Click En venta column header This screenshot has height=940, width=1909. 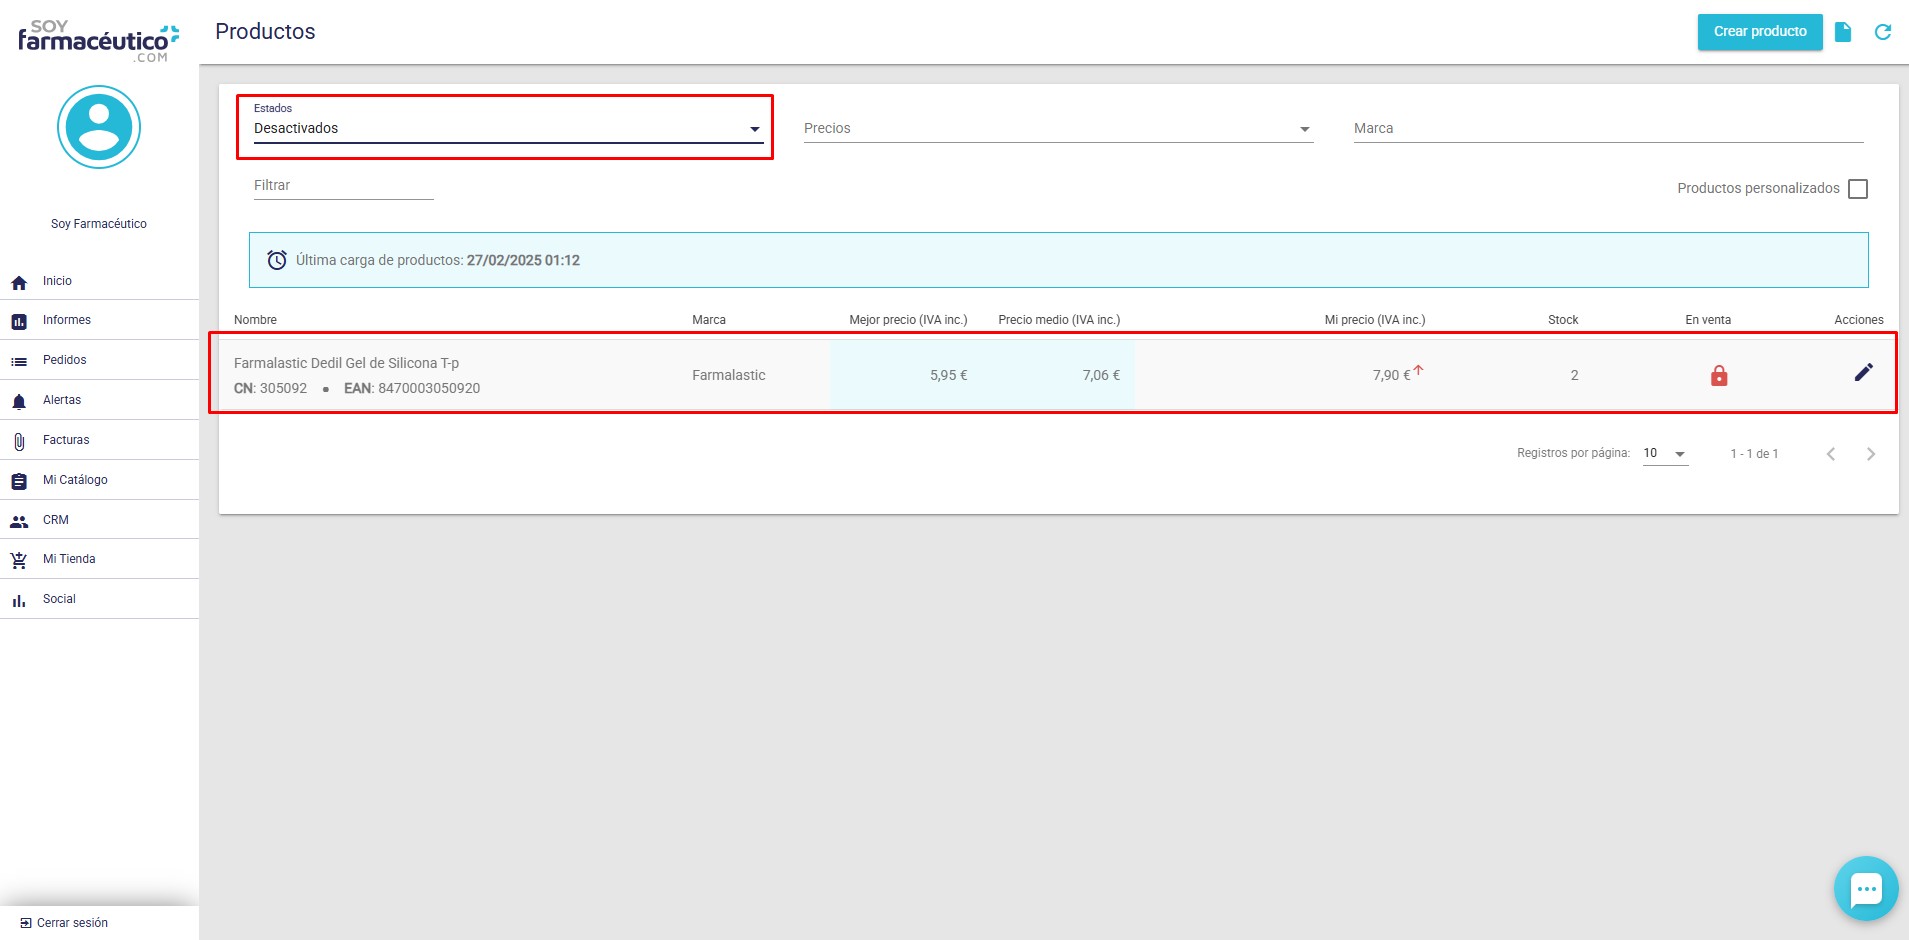(x=1708, y=320)
